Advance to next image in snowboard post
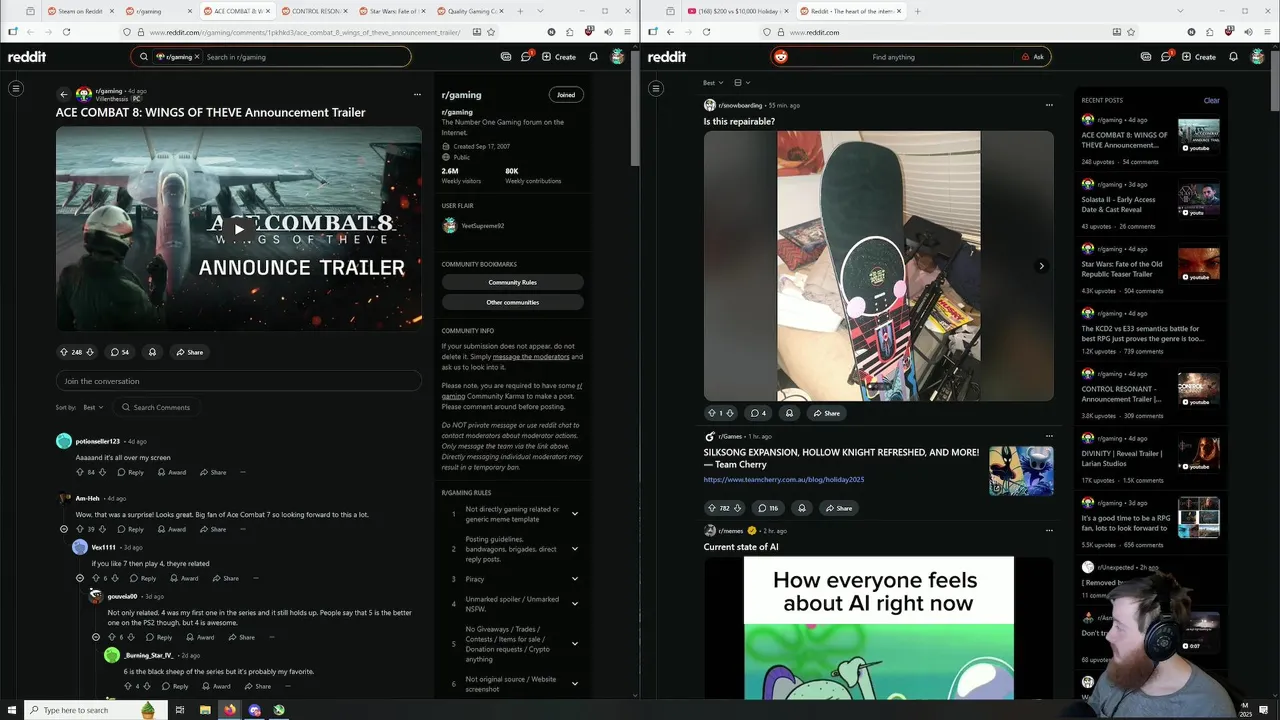 point(1041,266)
